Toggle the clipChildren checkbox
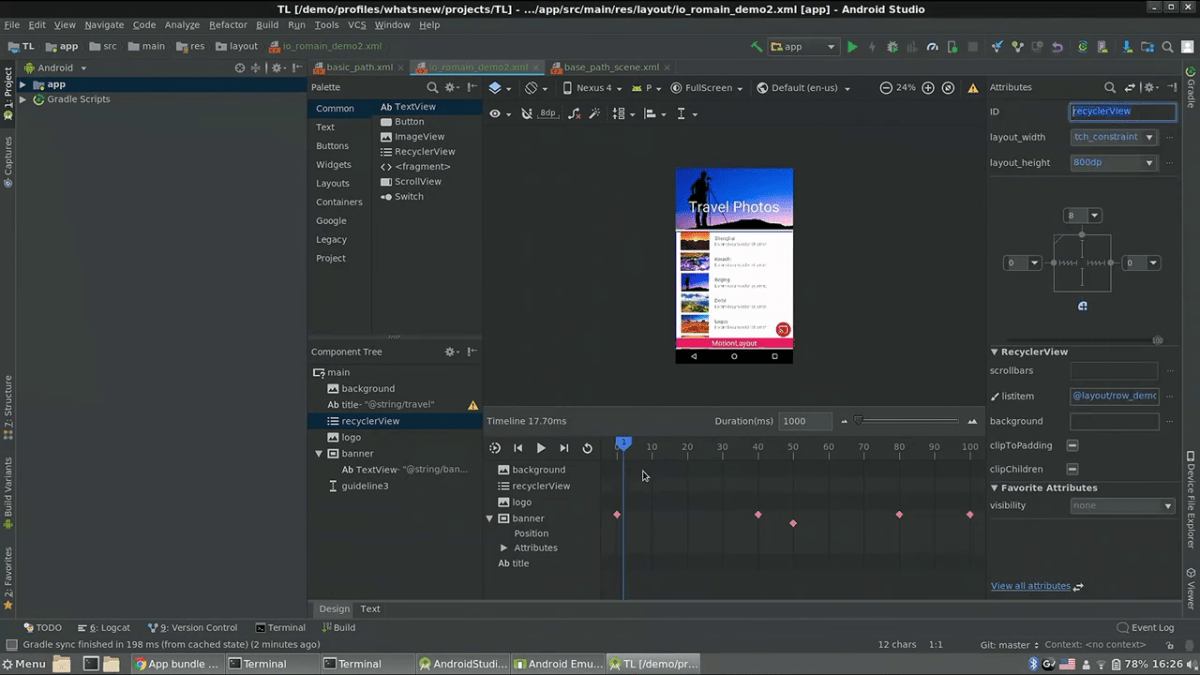1200x675 pixels. 1072,469
